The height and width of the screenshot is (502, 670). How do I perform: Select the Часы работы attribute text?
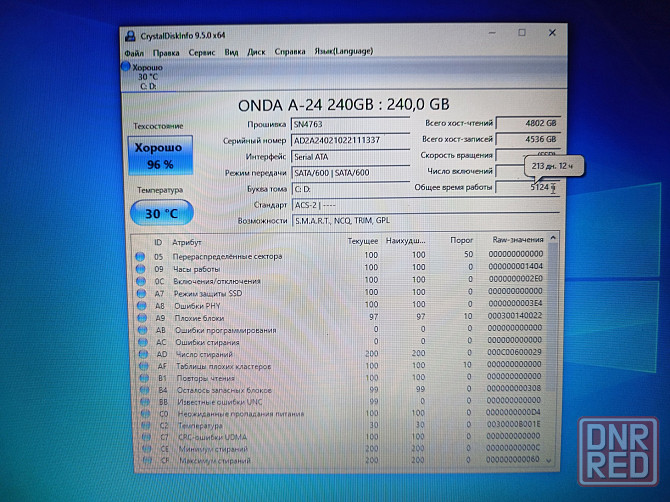[197, 269]
